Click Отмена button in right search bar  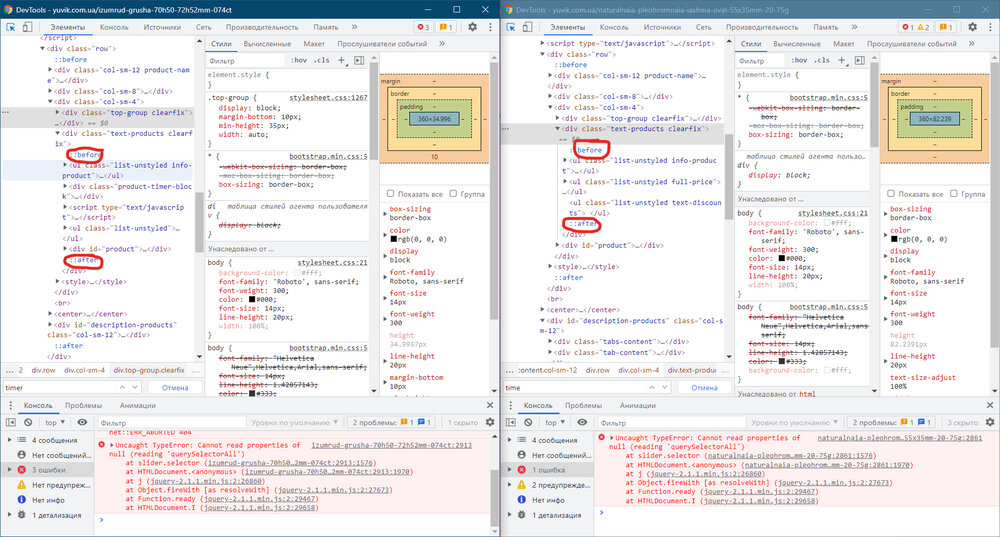click(704, 387)
